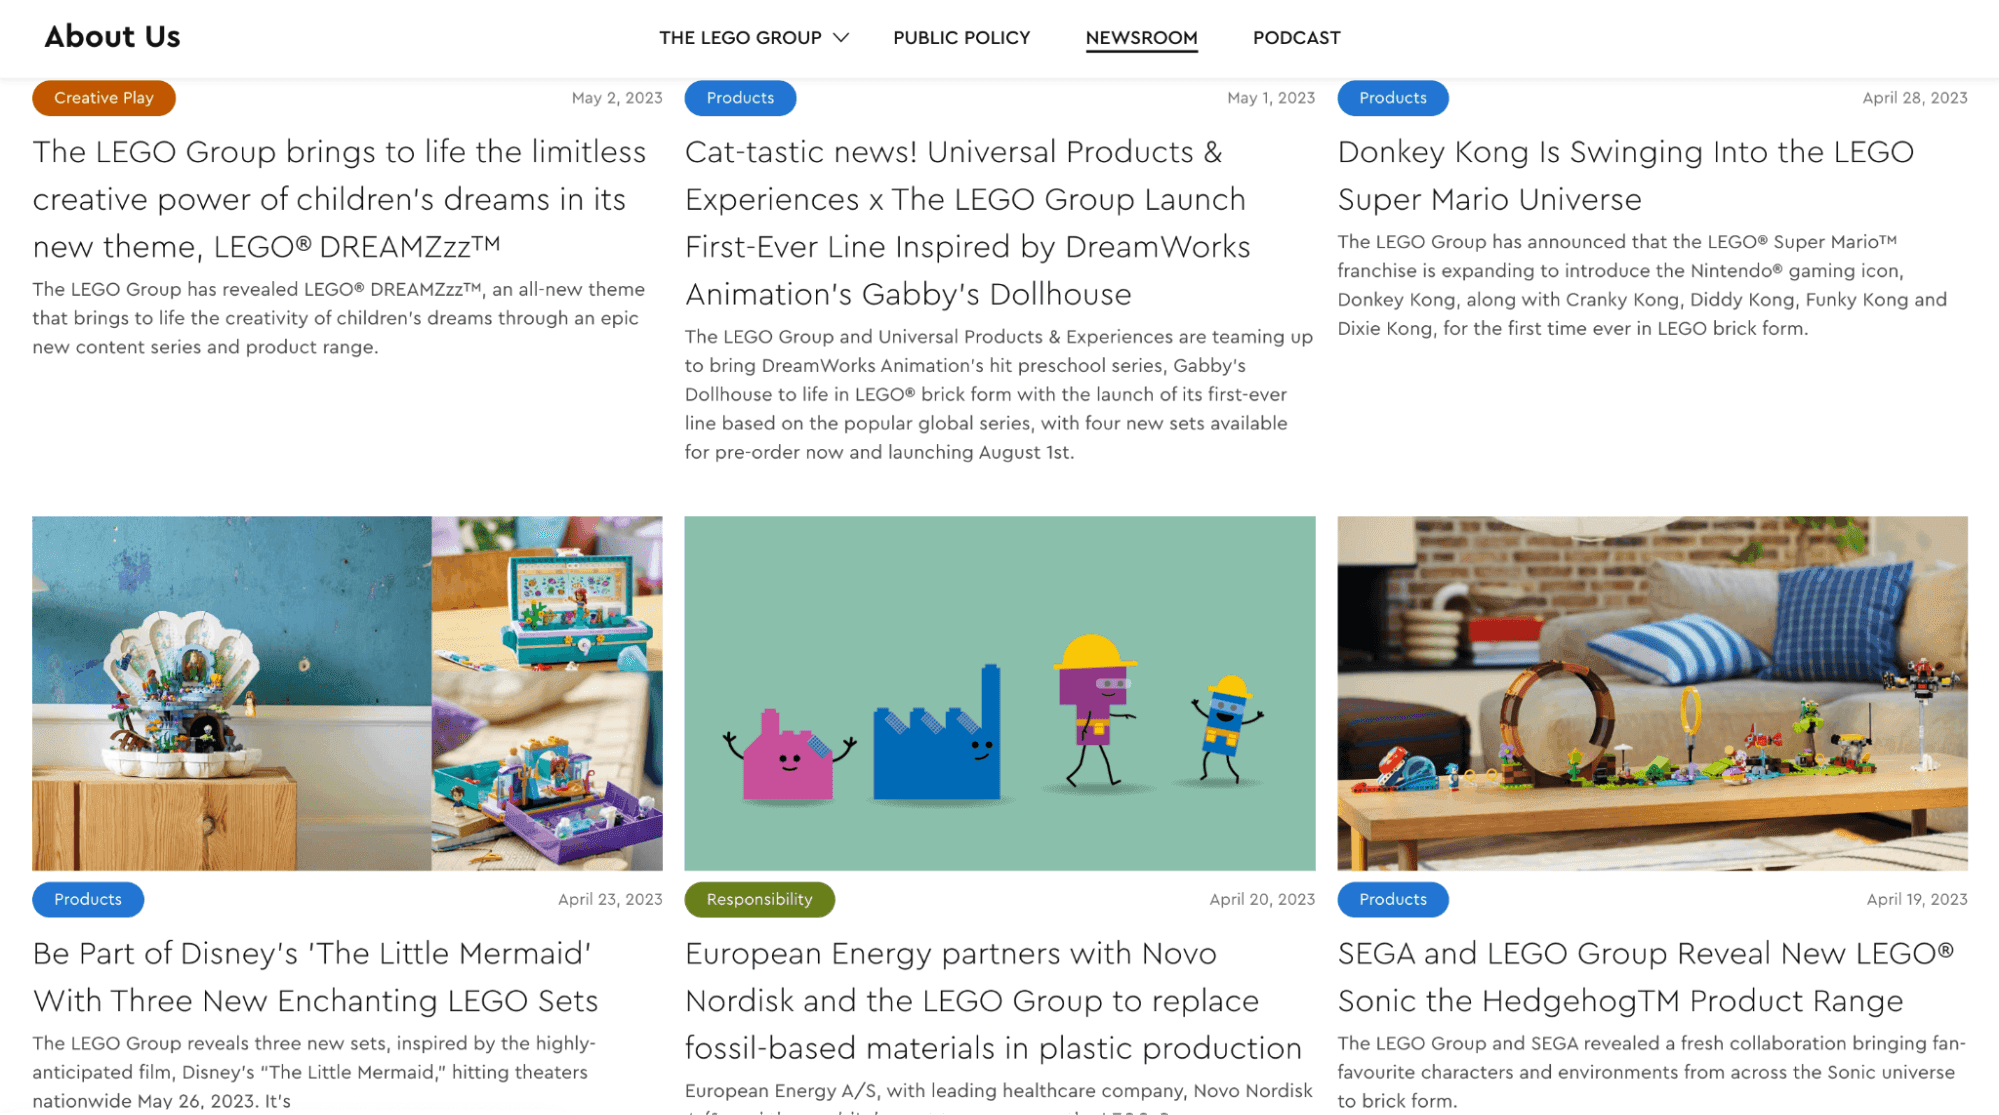
Task: Click the 'Products' badge on Donkey Kong article
Action: 1392,97
